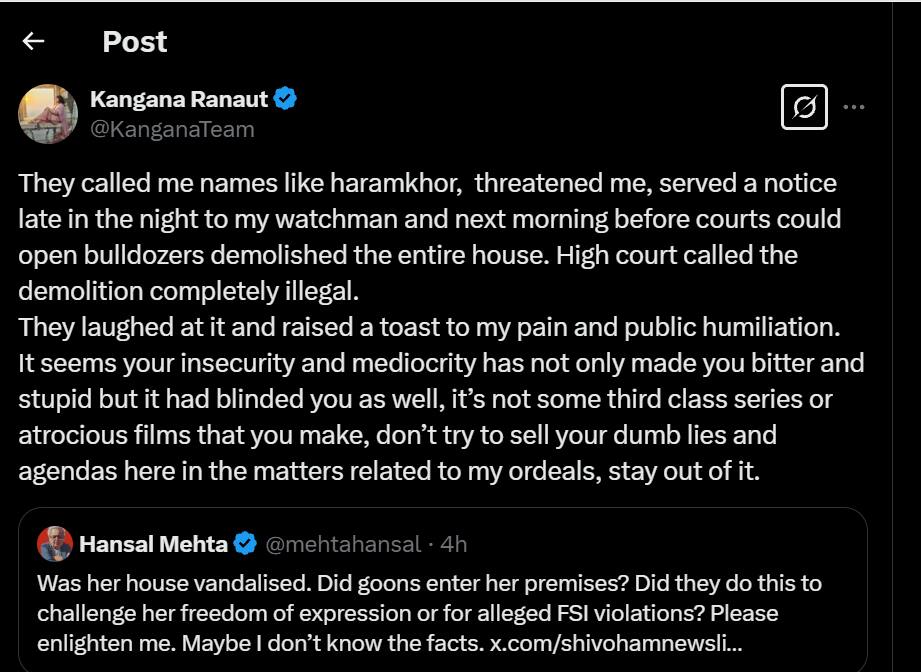Open the Hansal Mehta display name
The image size is (921, 672).
coord(153,544)
